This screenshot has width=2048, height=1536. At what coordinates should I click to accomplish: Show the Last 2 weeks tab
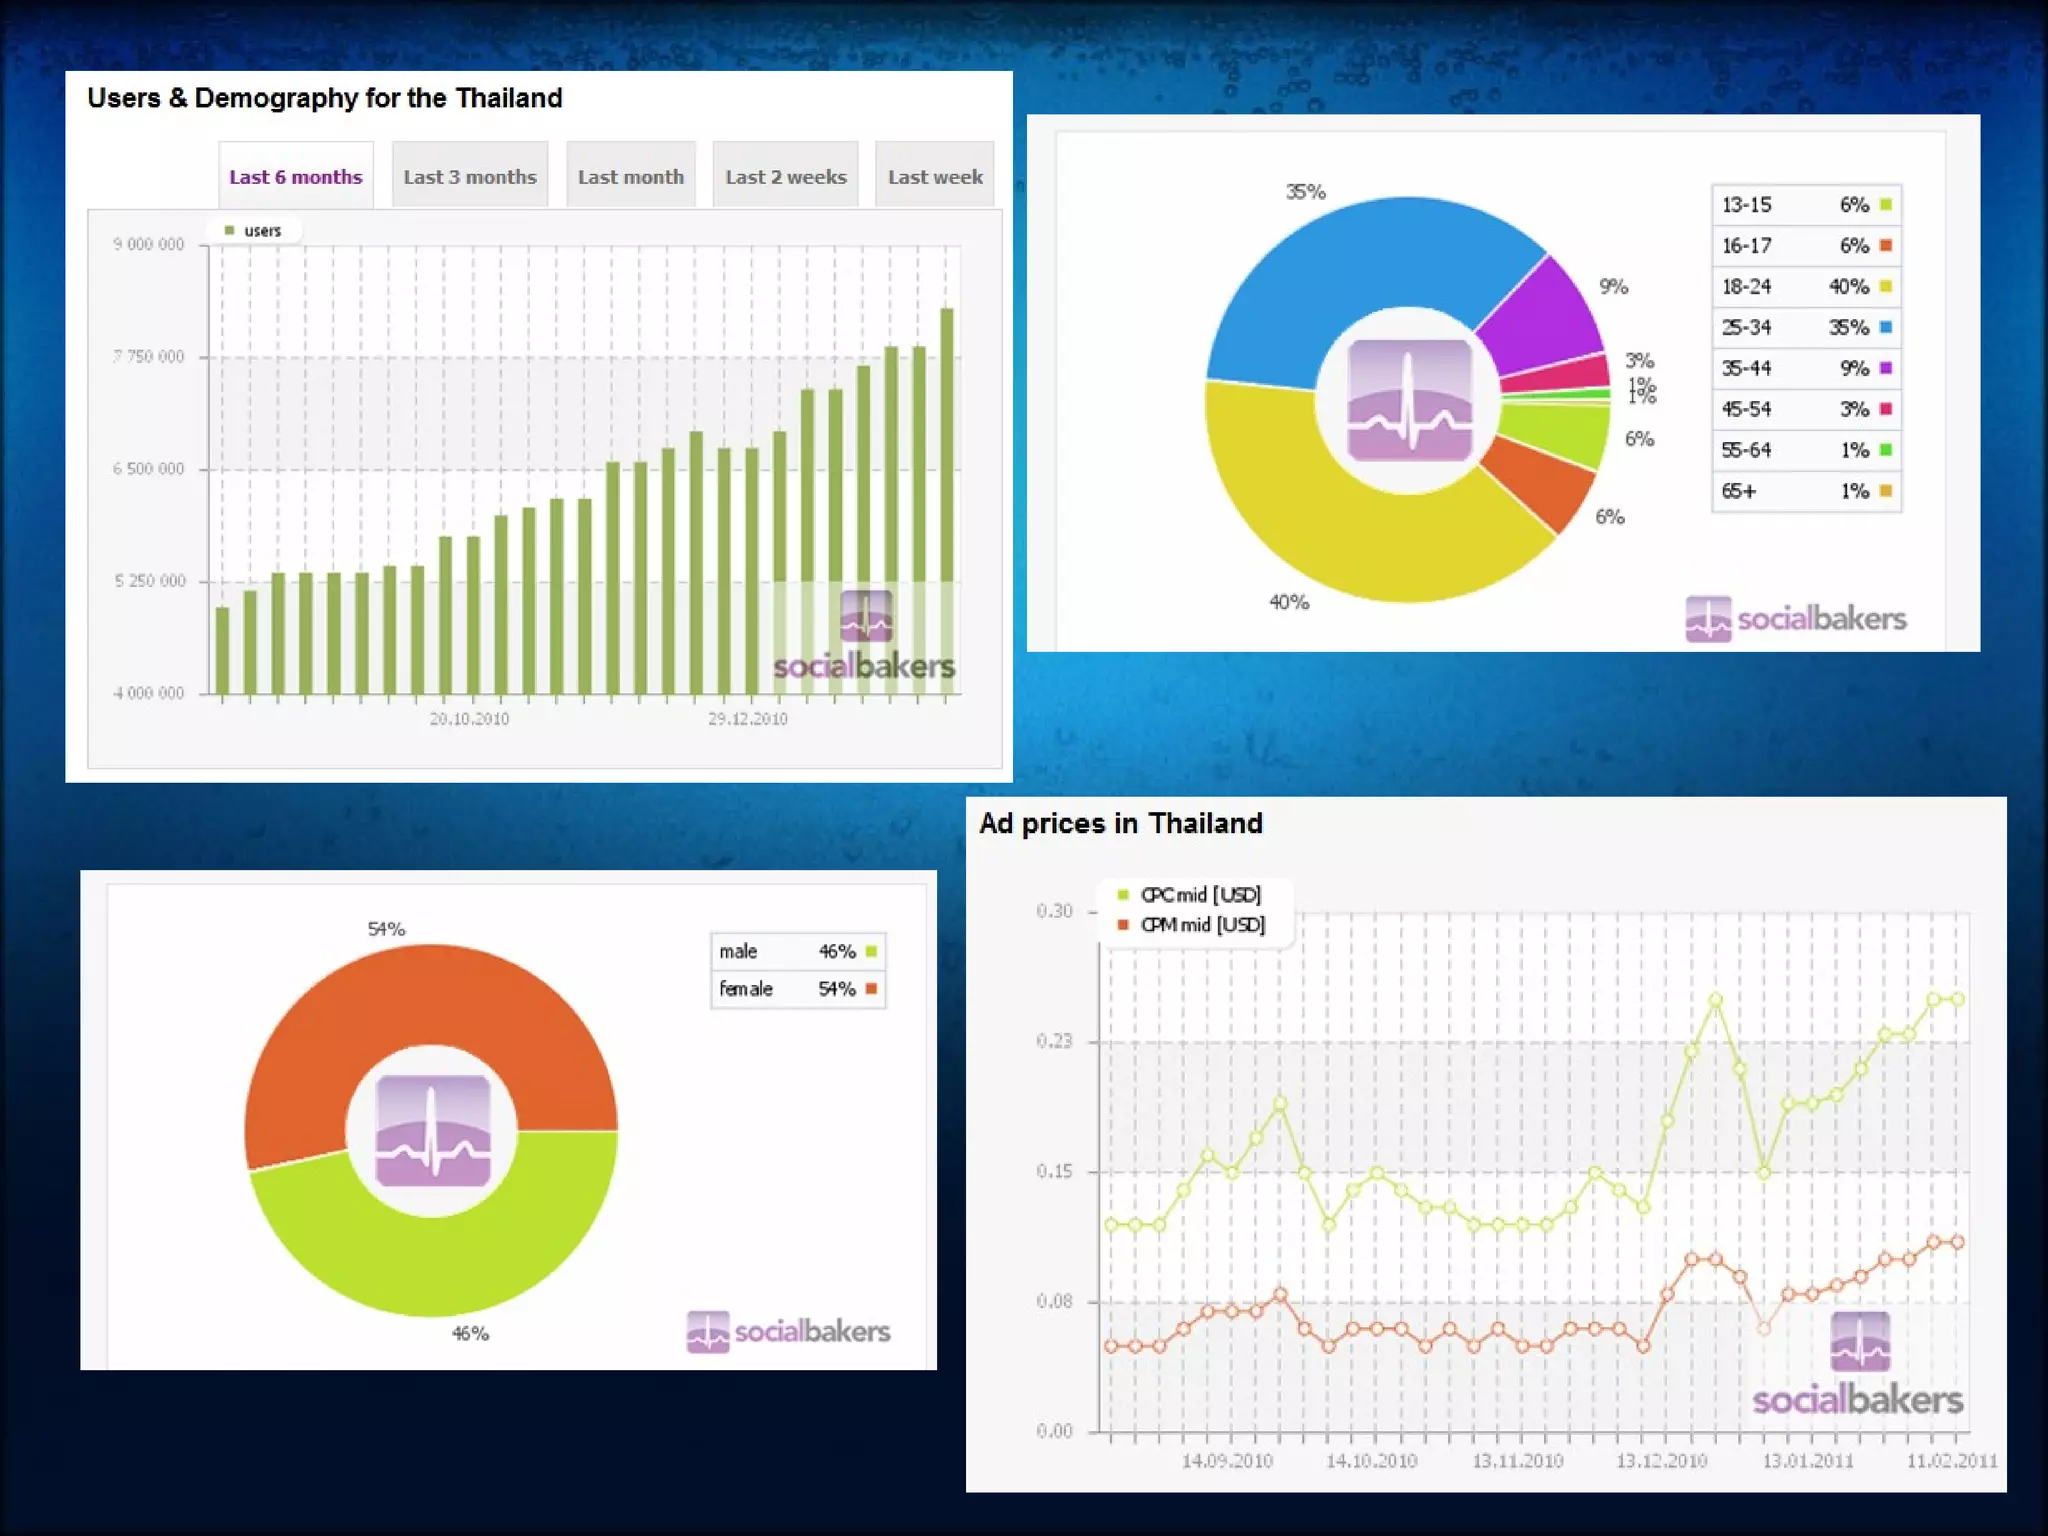[786, 177]
